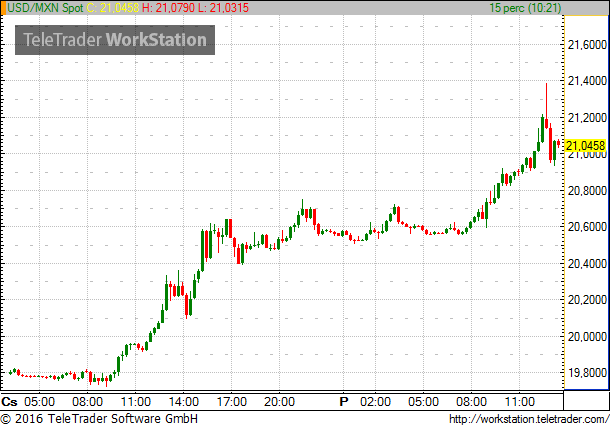
Task: Click the yellow 21,0458 current price tag
Action: pos(585,146)
